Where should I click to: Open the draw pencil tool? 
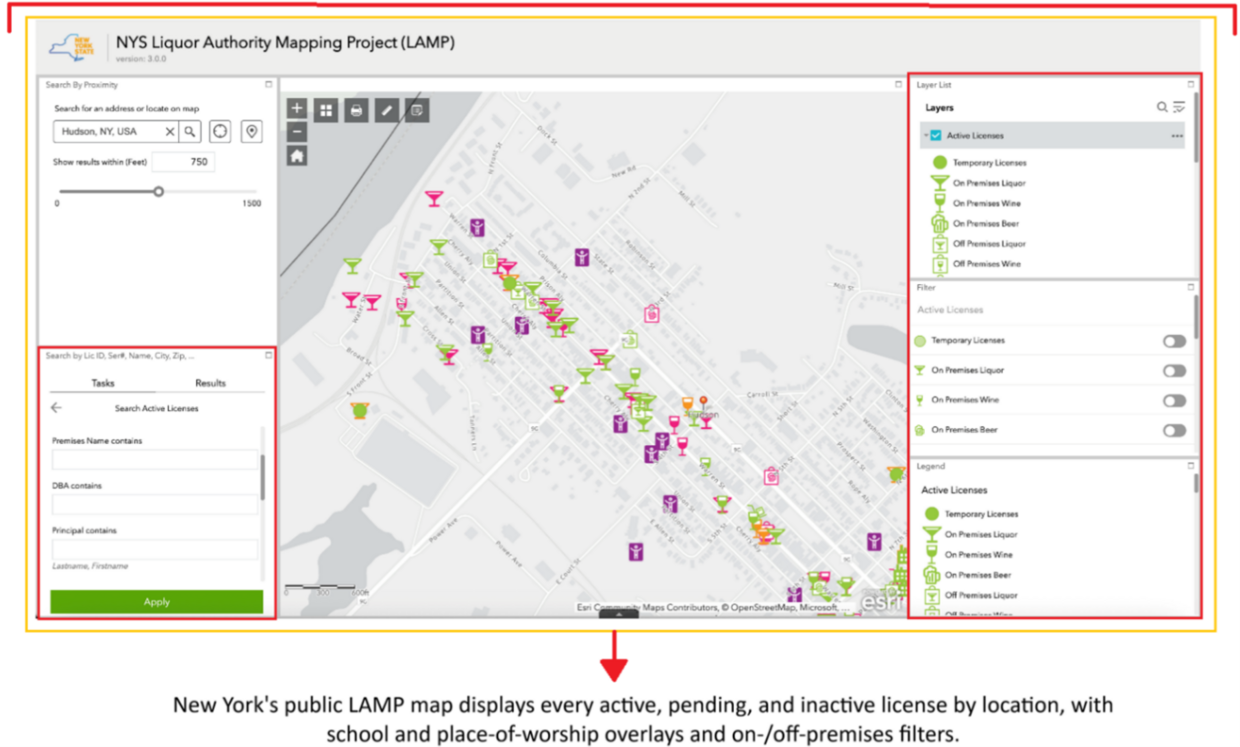(x=386, y=111)
